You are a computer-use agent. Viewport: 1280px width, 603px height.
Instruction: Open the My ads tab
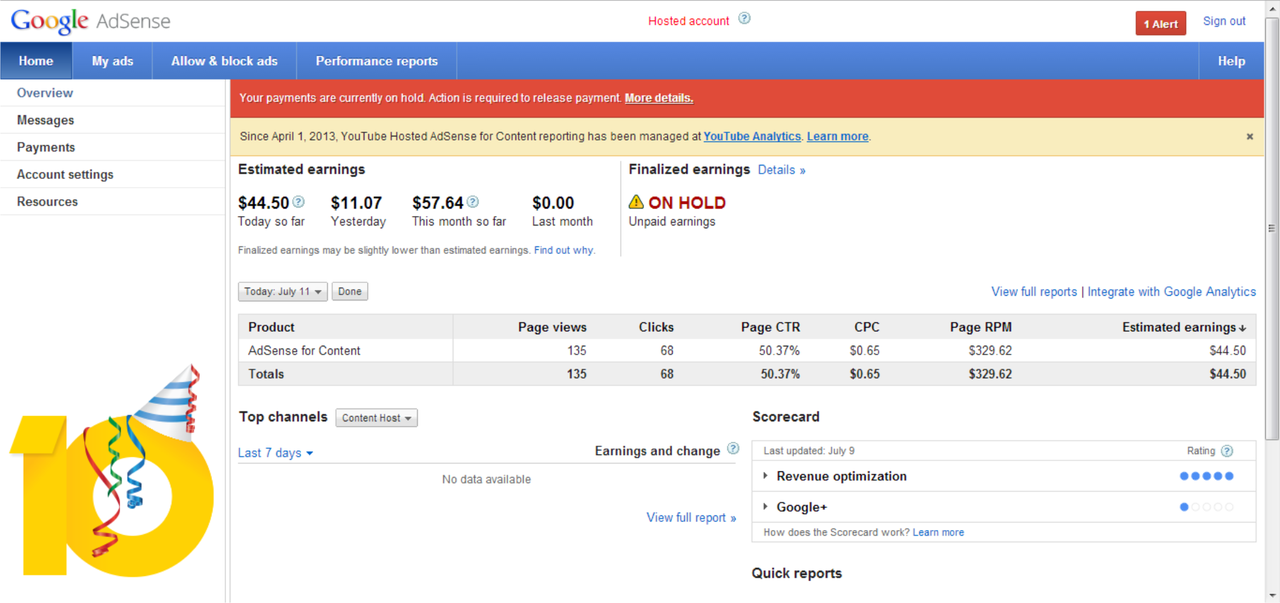click(112, 61)
